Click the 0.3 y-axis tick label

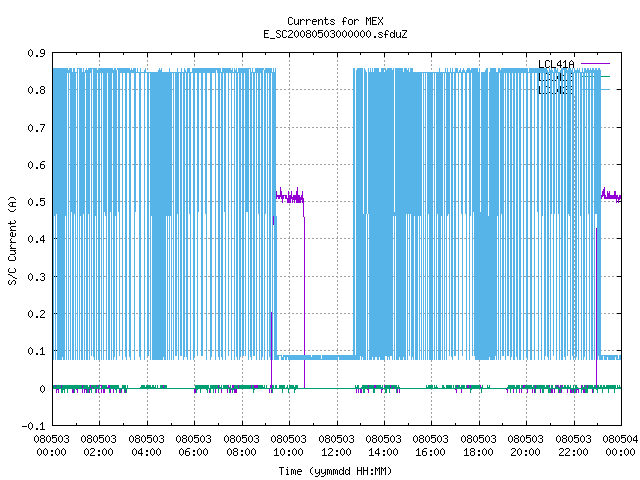[x=37, y=277]
